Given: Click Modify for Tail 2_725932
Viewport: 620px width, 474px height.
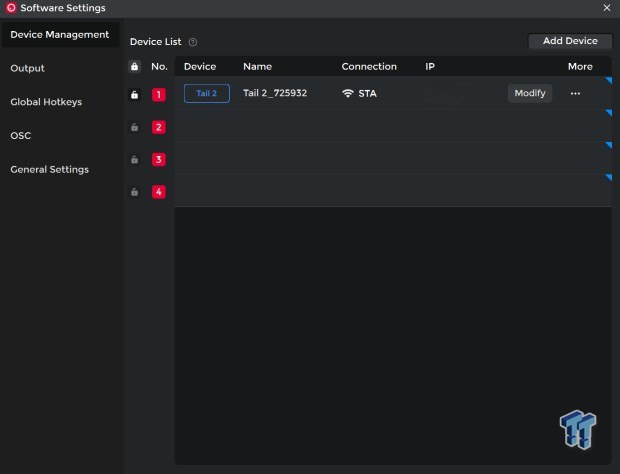Looking at the screenshot, I should pos(529,93).
